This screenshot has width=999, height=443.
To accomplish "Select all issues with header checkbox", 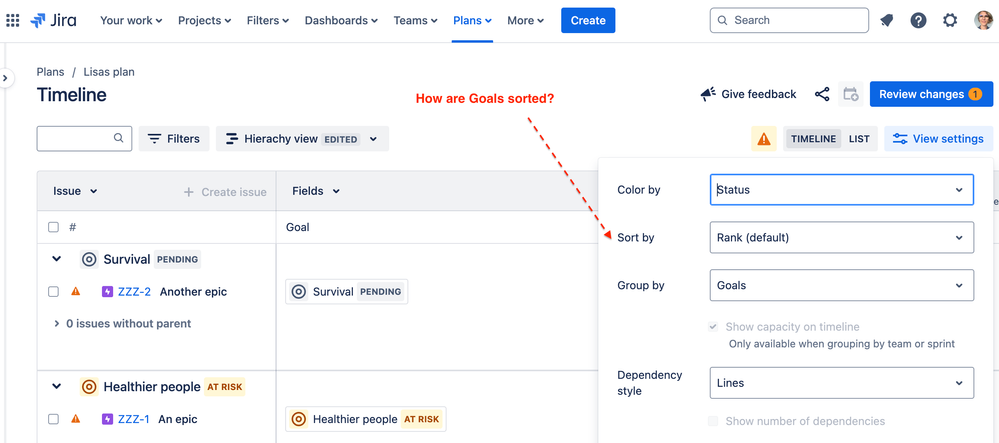I will pyautogui.click(x=54, y=227).
